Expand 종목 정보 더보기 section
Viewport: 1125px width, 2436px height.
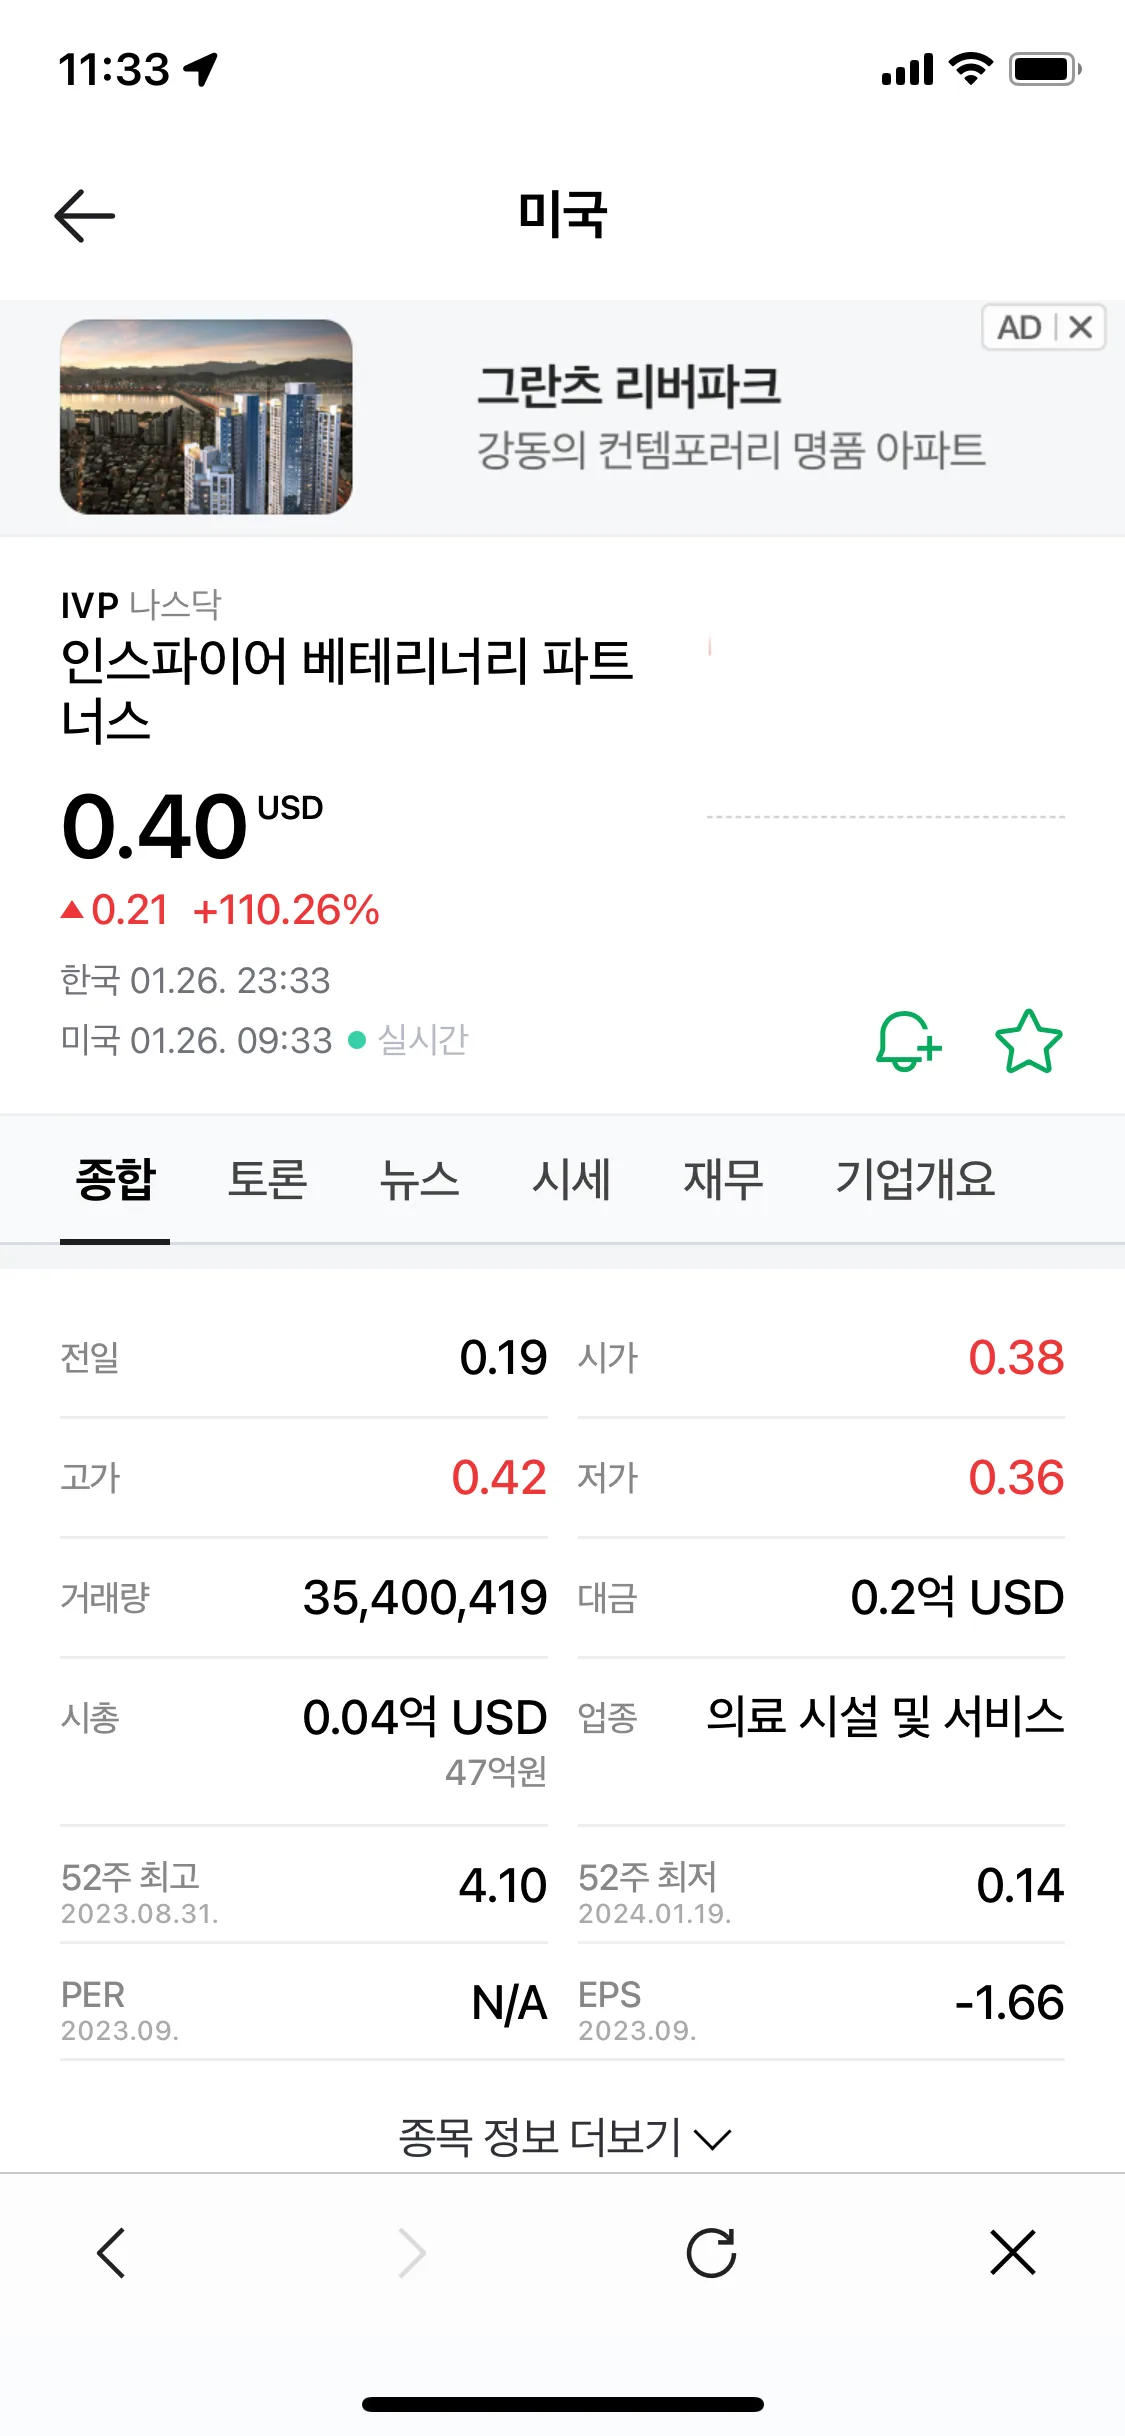[563, 2138]
